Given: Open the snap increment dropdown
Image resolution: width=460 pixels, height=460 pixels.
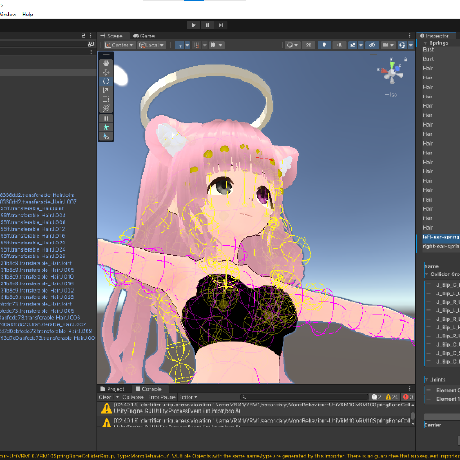Looking at the screenshot, I should (216, 45).
